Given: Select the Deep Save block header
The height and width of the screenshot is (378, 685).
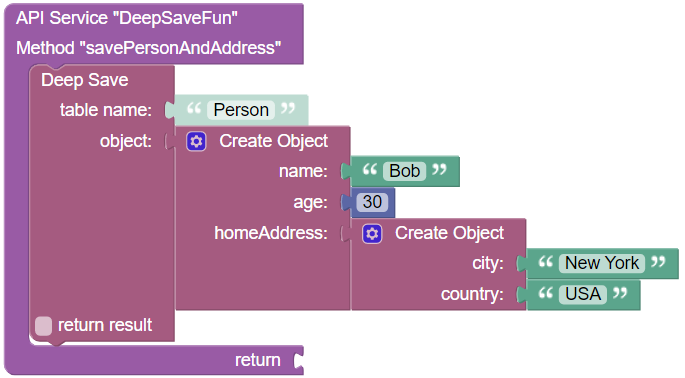Looking at the screenshot, I should pyautogui.click(x=85, y=80).
